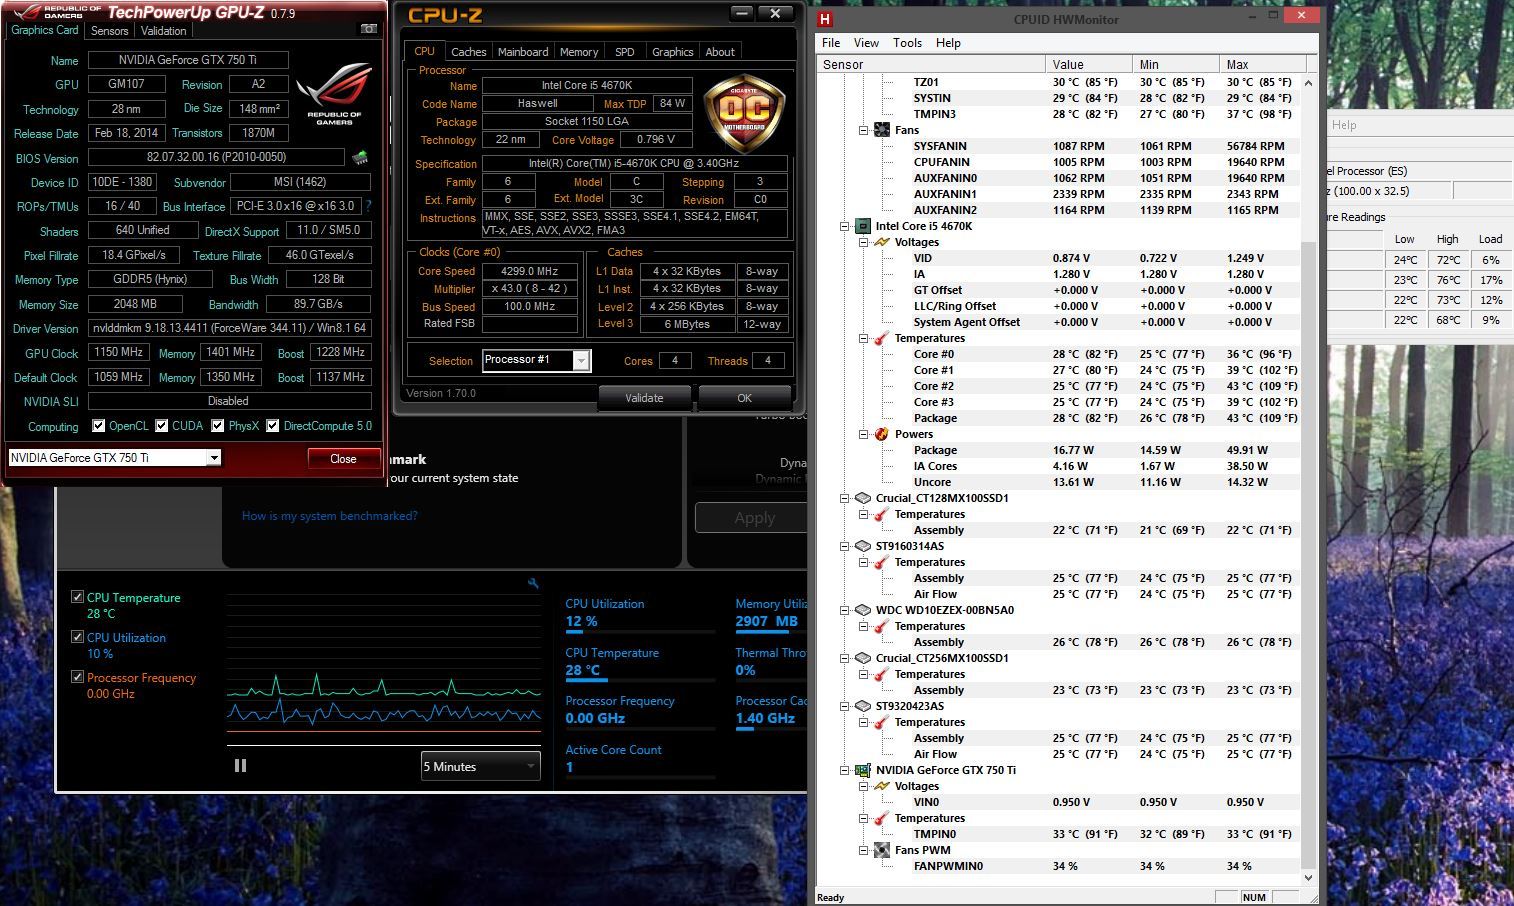Open the Caches tab in CPU-Z
The height and width of the screenshot is (906, 1514).
[x=468, y=52]
